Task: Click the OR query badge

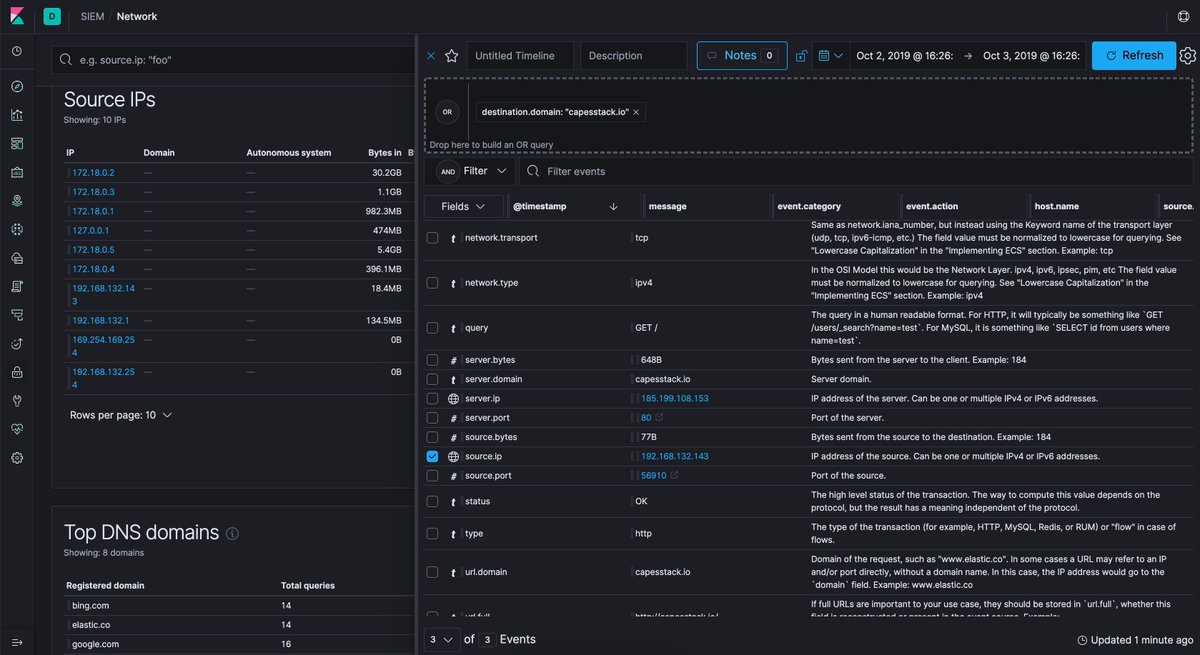Action: tap(447, 112)
